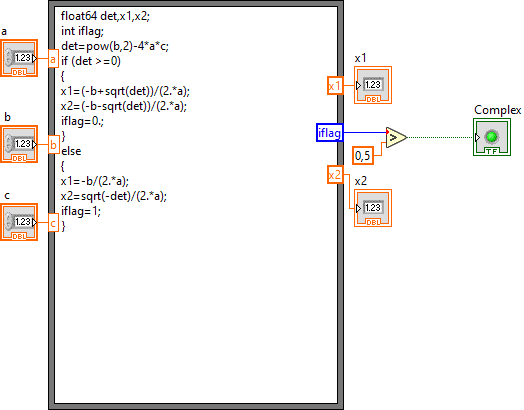524x410 pixels.
Task: Click the x2 output tunnel on formula node
Action: pos(335,175)
